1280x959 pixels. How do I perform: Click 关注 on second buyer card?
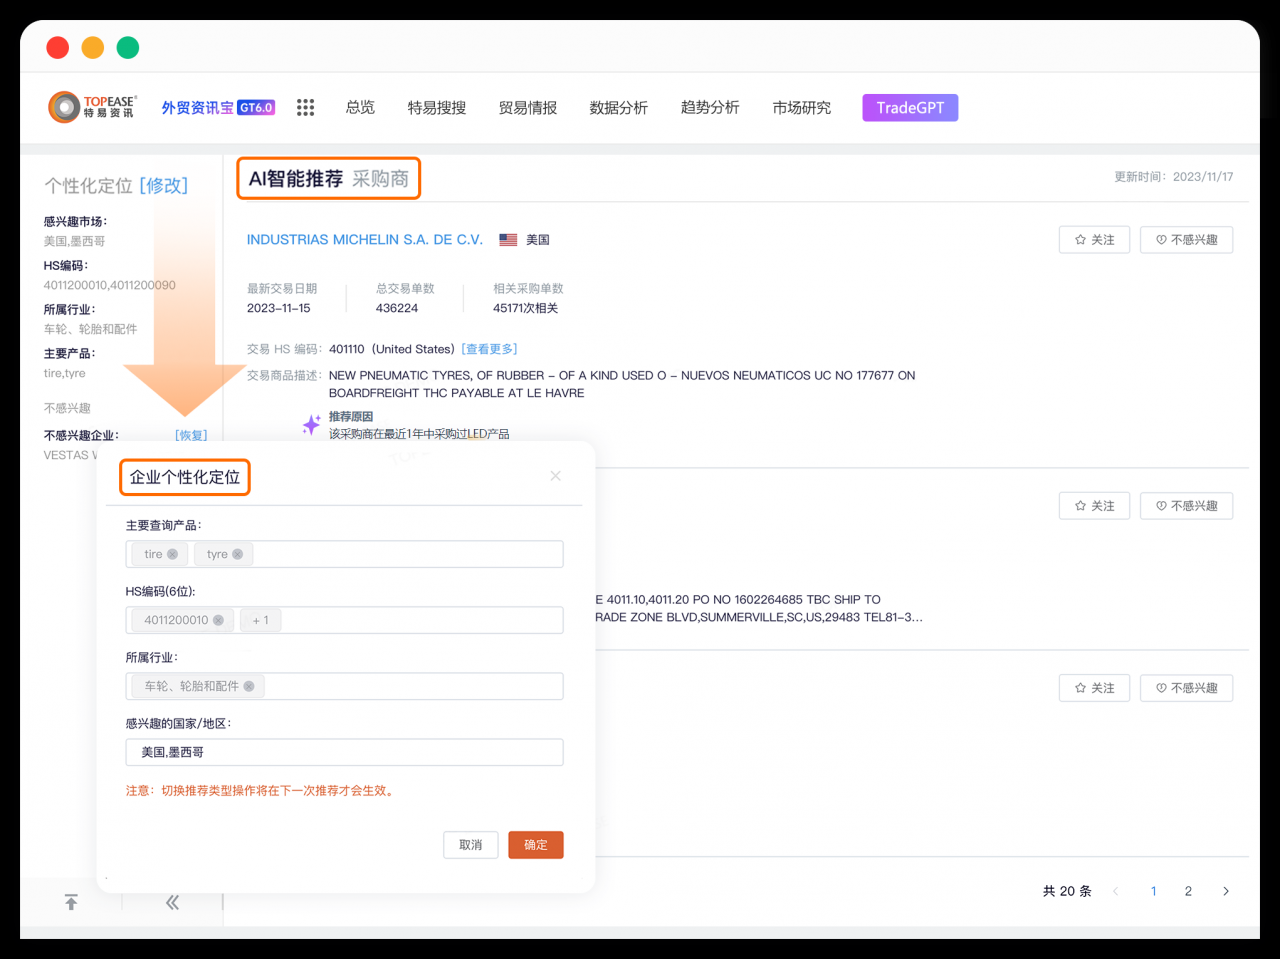[1094, 506]
